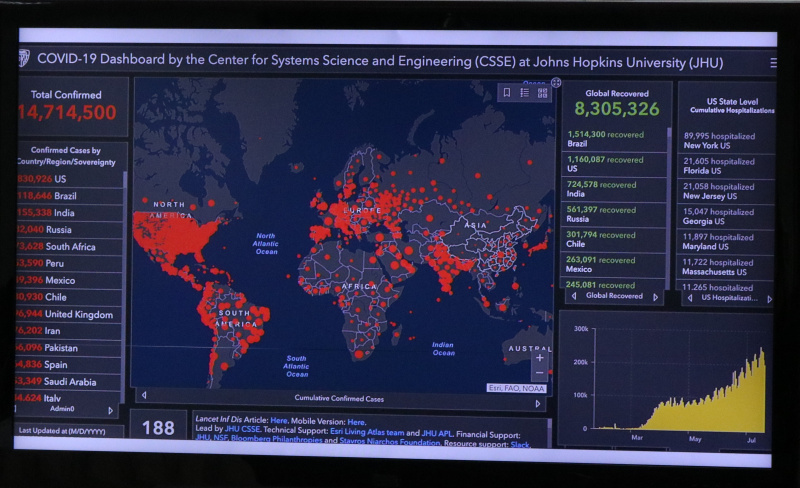Select Iran in the confirmed cases list
800x488 pixels.
70,331
